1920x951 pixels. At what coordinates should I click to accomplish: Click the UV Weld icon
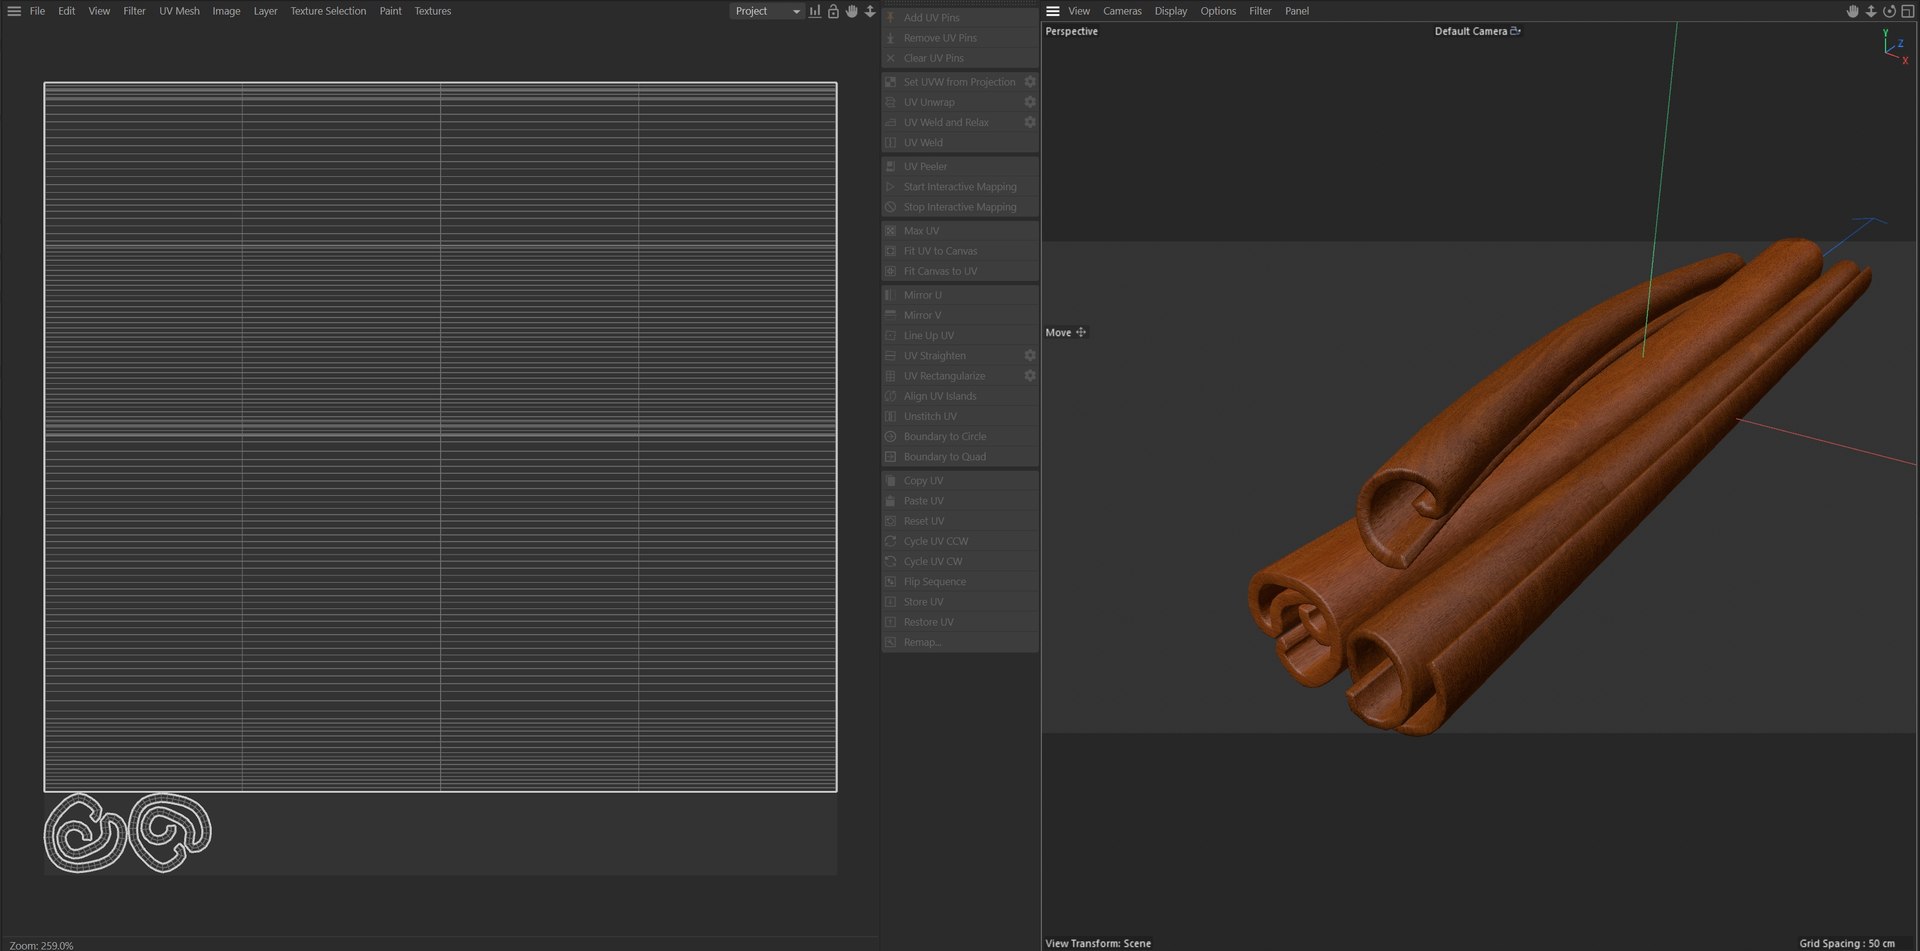click(890, 143)
